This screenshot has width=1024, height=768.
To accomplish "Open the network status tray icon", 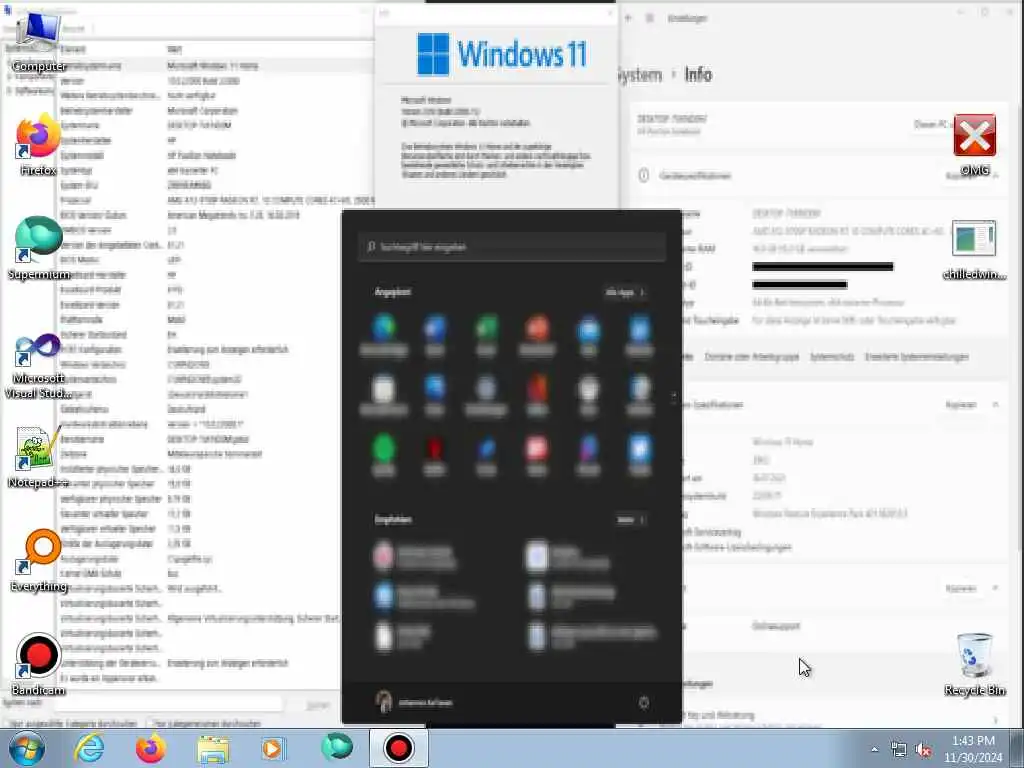I will pyautogui.click(x=899, y=750).
